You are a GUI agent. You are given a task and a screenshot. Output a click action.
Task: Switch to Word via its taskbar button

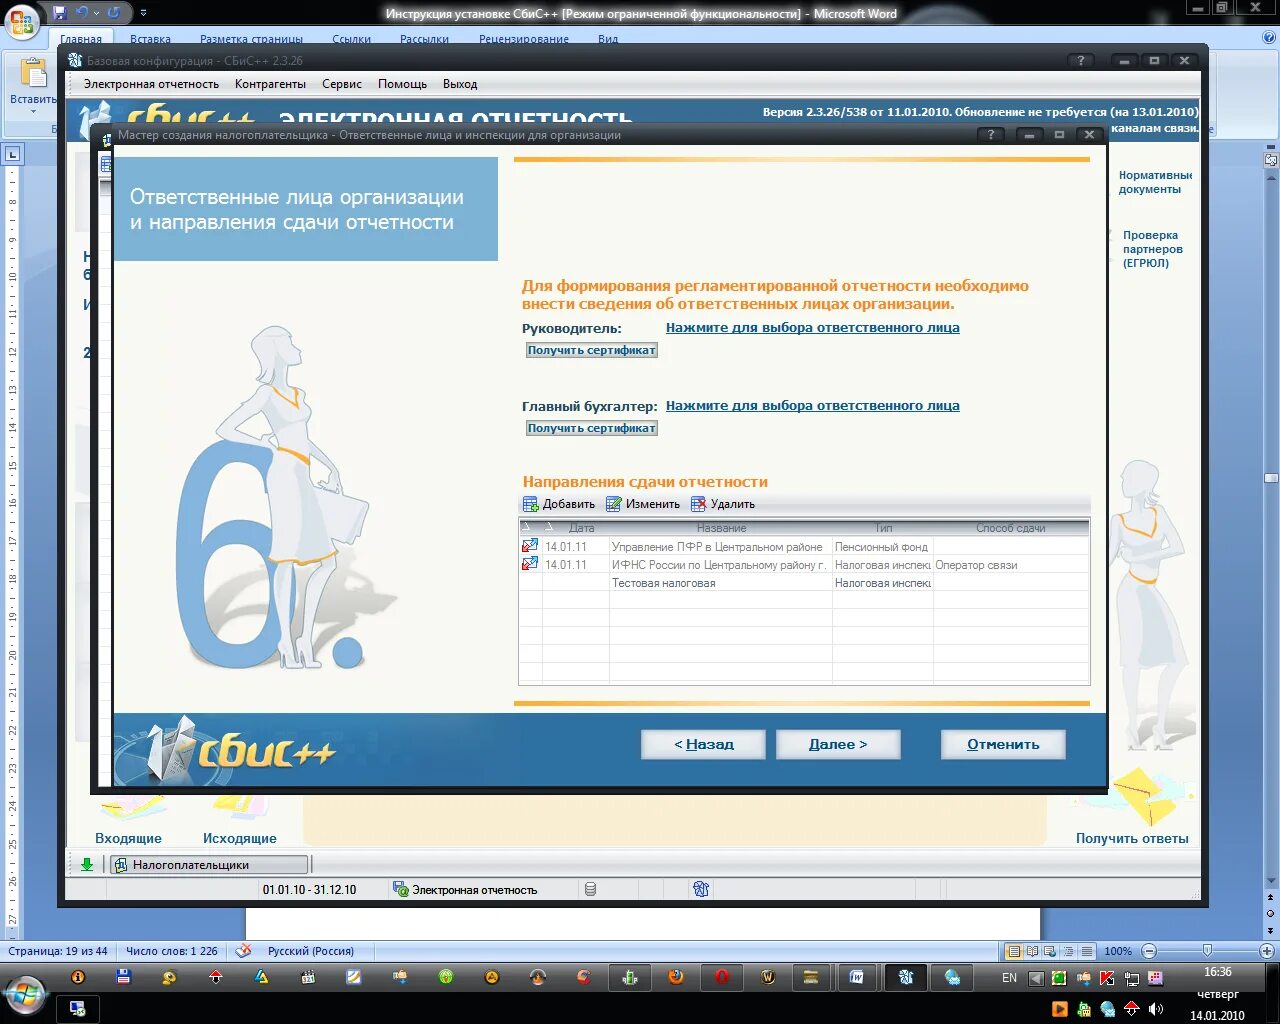(857, 977)
